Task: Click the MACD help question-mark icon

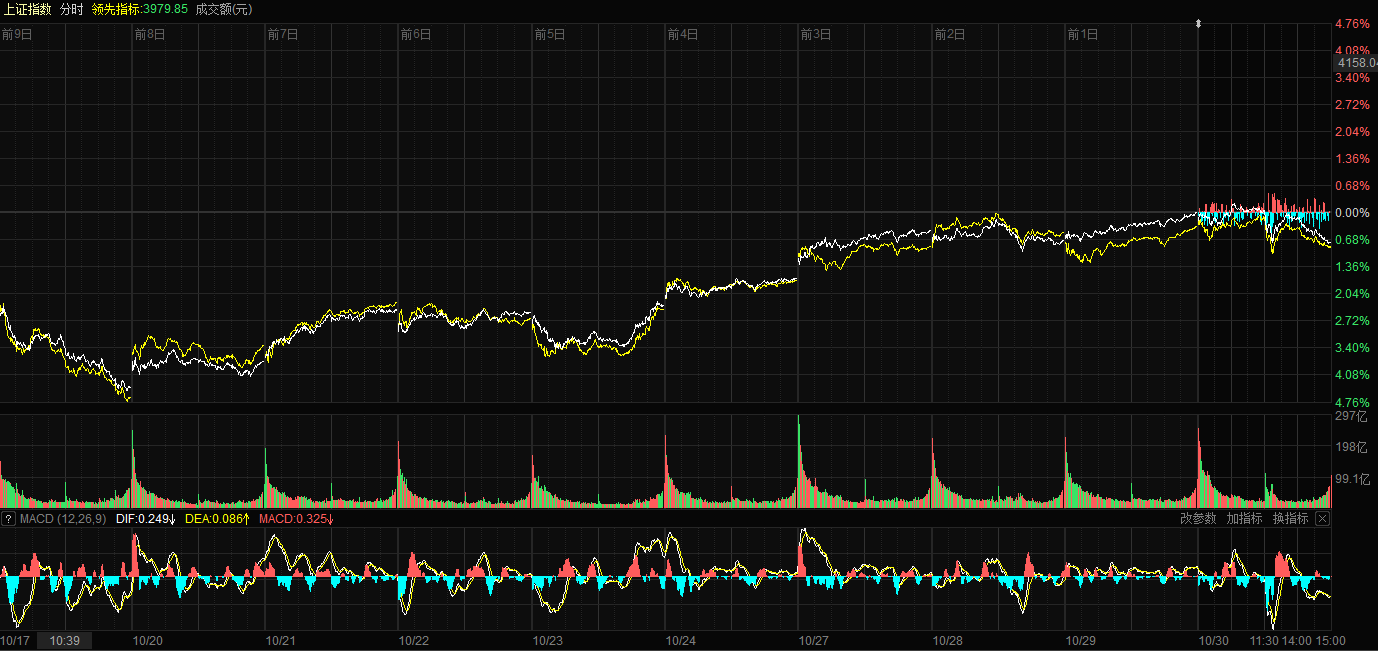Action: 9,519
